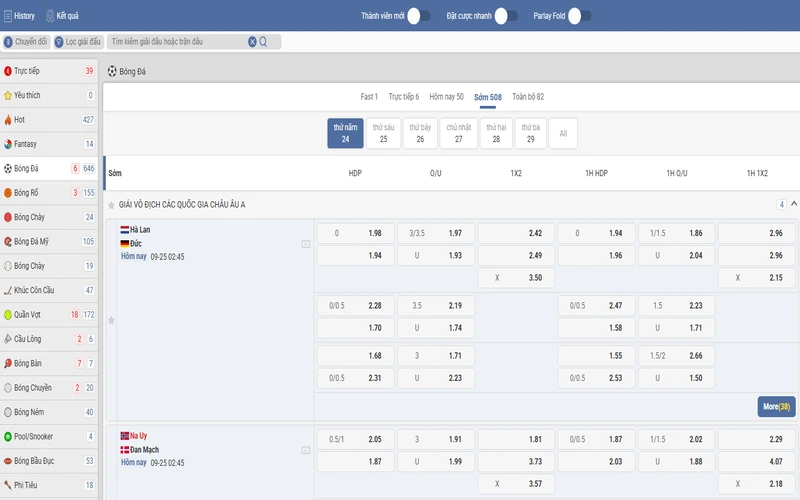Viewport: 800px width, 500px height.
Task: Bet Na Uy handicap 0.5/1 odds 2.05
Action: coord(356,439)
